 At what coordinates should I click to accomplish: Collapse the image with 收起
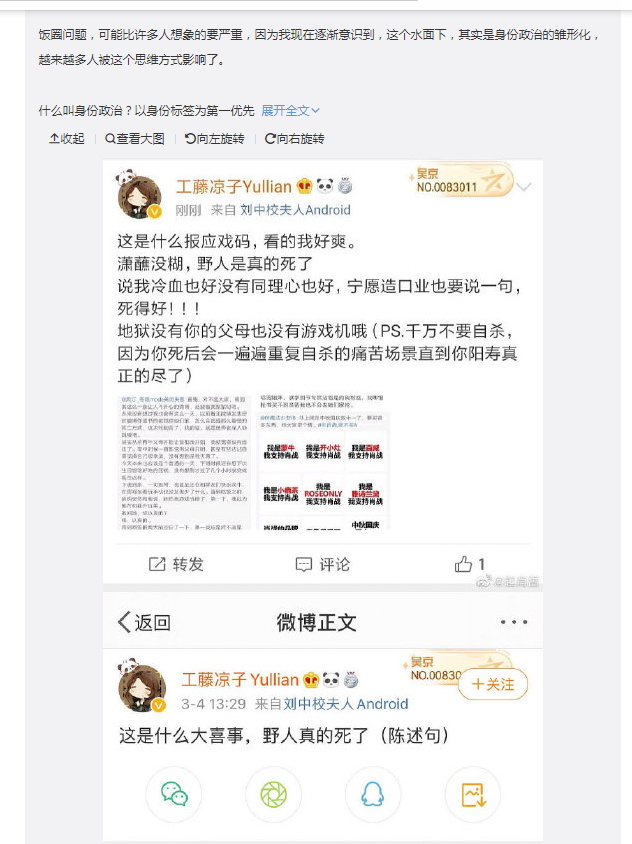pos(67,139)
